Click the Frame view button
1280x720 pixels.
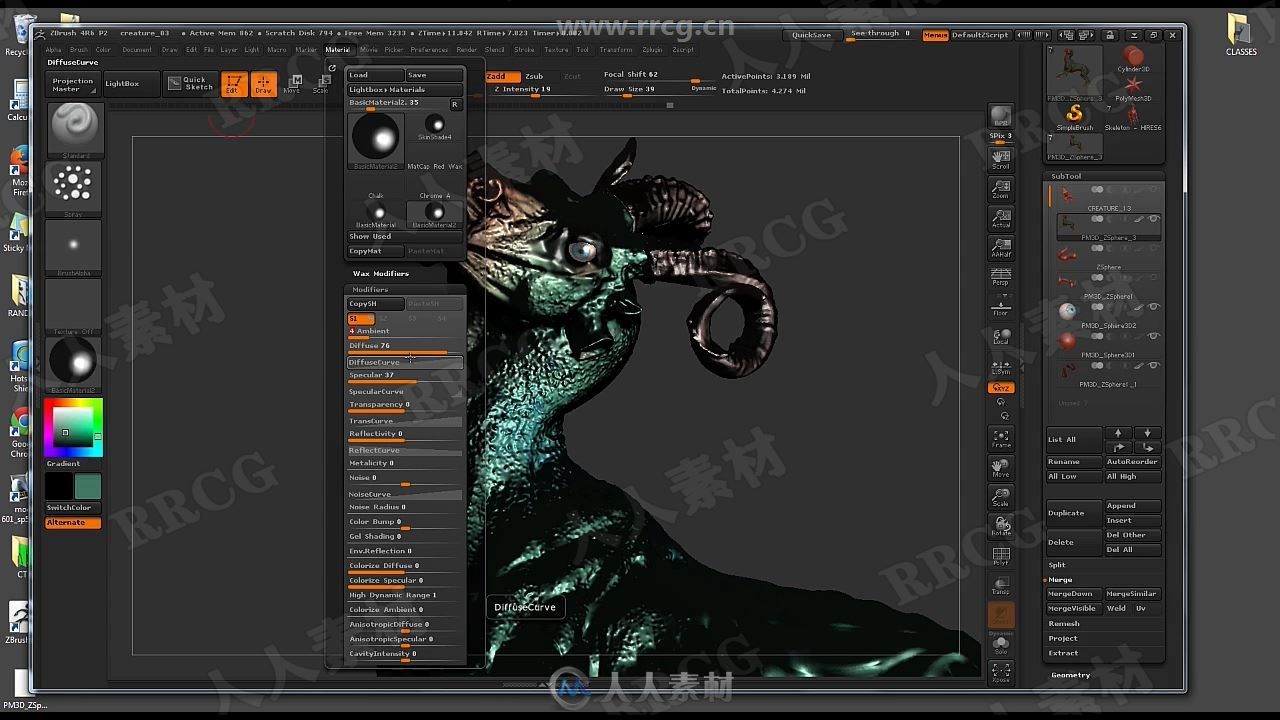click(x=1001, y=438)
